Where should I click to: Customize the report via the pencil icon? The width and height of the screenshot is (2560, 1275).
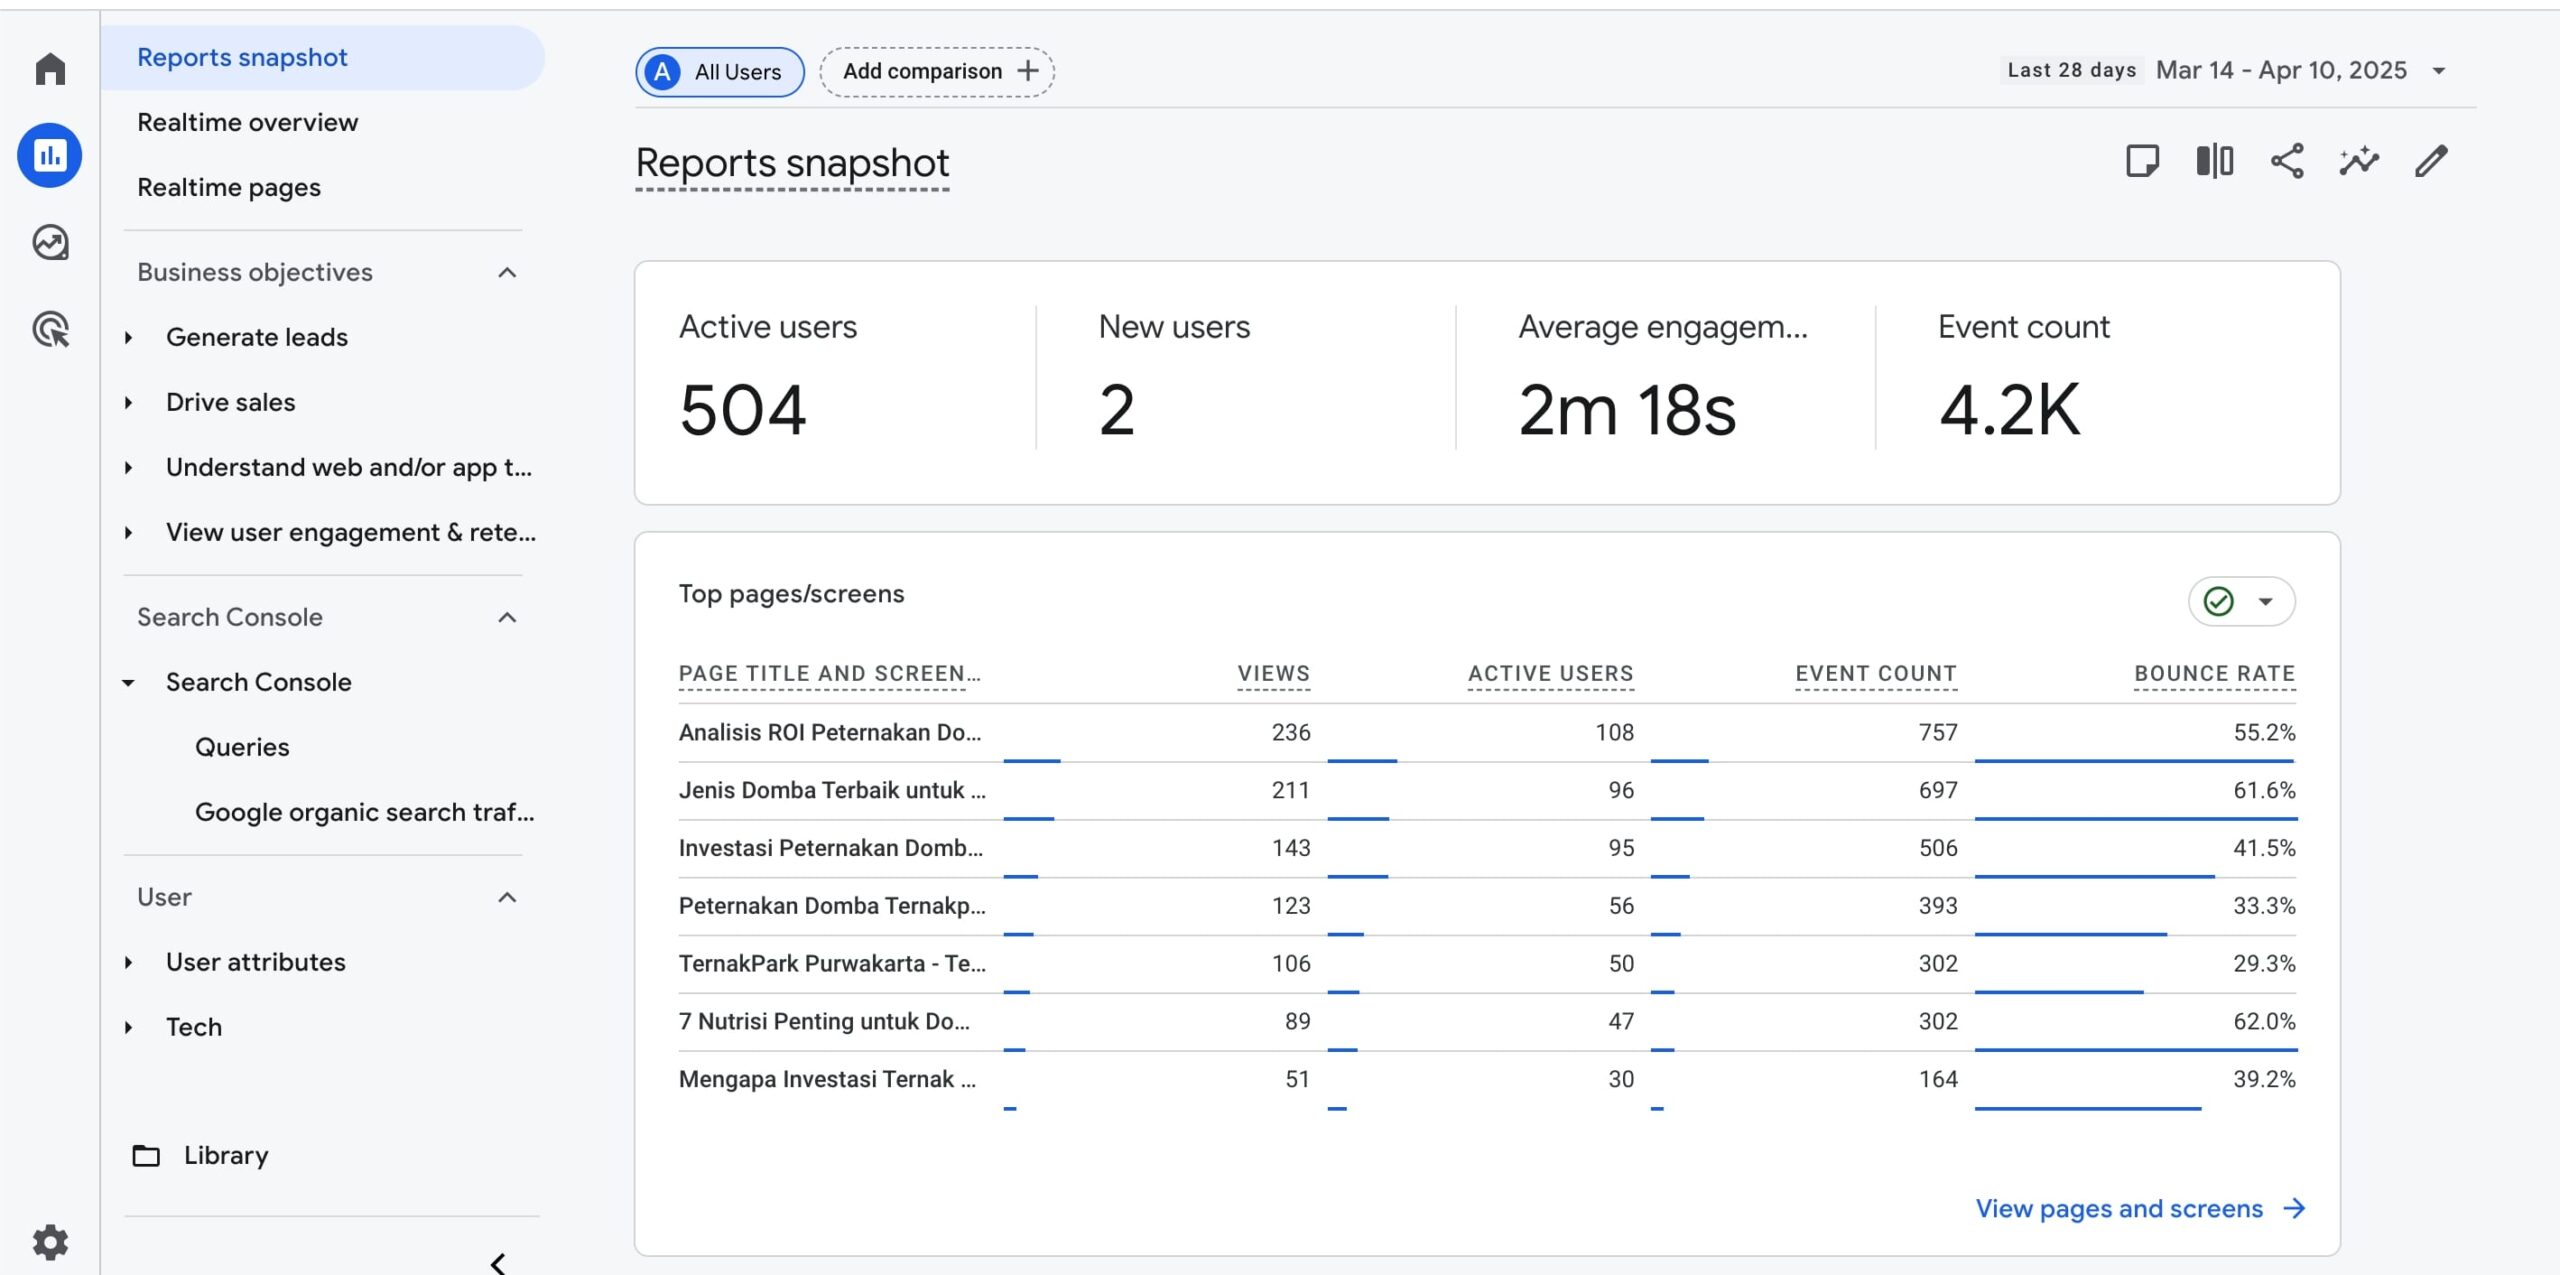click(x=2430, y=161)
